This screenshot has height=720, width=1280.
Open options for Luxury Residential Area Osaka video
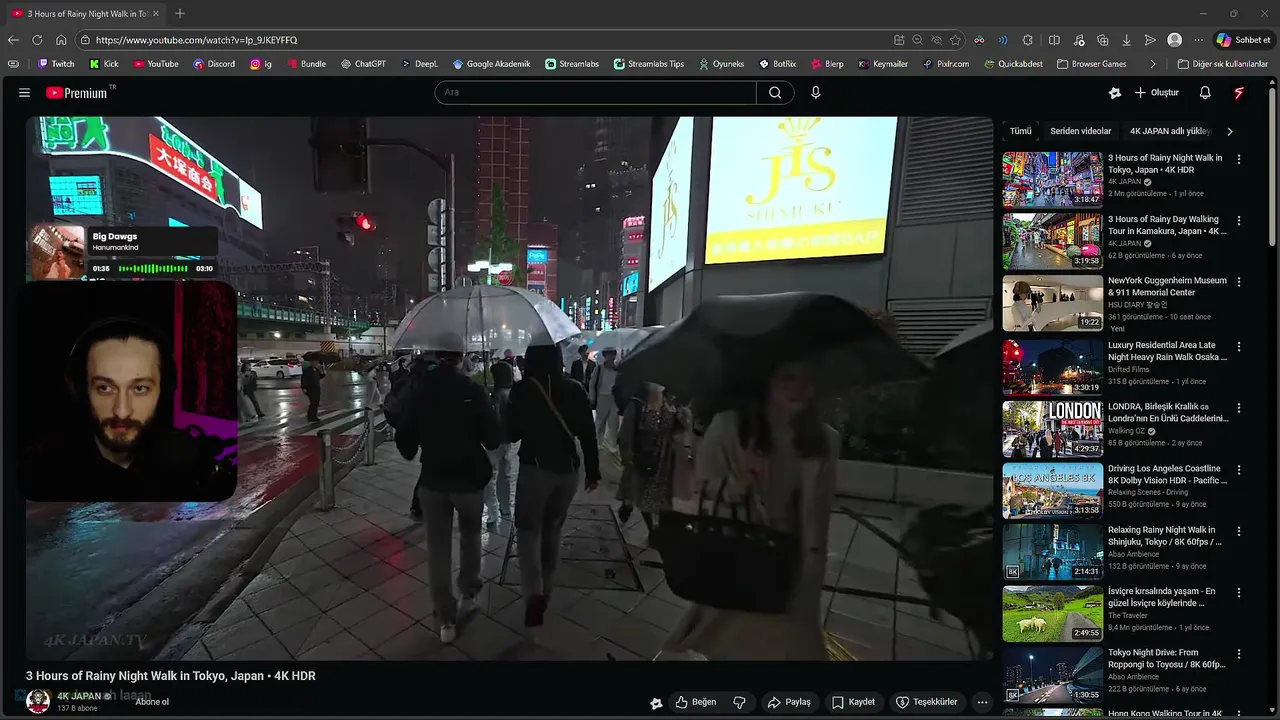pos(1239,346)
